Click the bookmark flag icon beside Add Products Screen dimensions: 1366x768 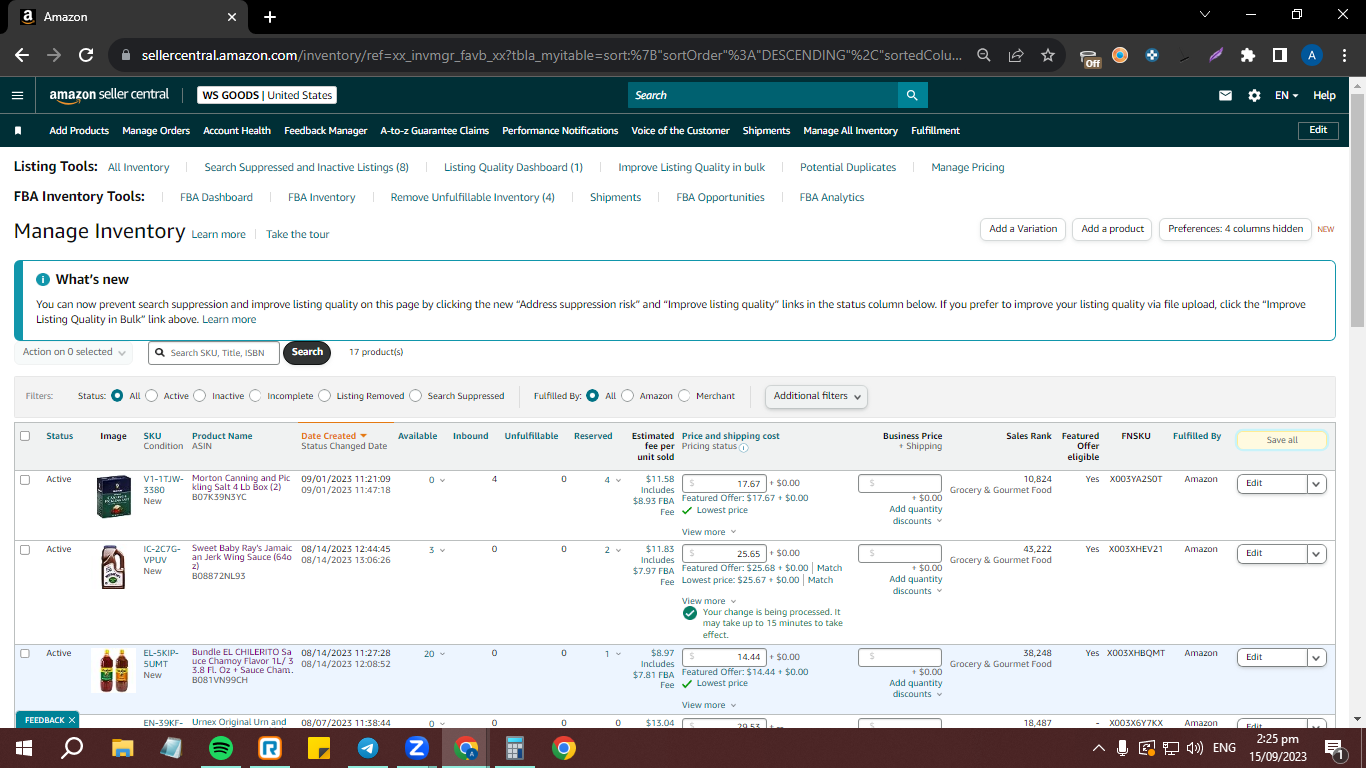click(x=18, y=131)
